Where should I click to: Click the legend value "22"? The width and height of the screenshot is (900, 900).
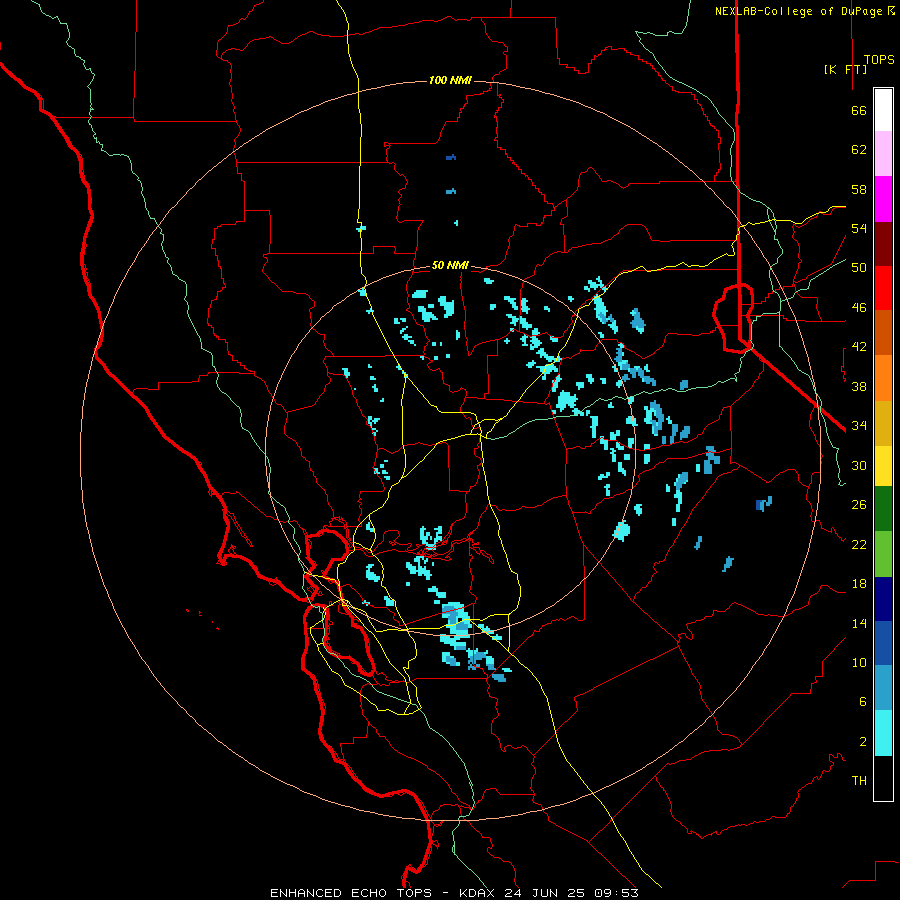(x=859, y=545)
